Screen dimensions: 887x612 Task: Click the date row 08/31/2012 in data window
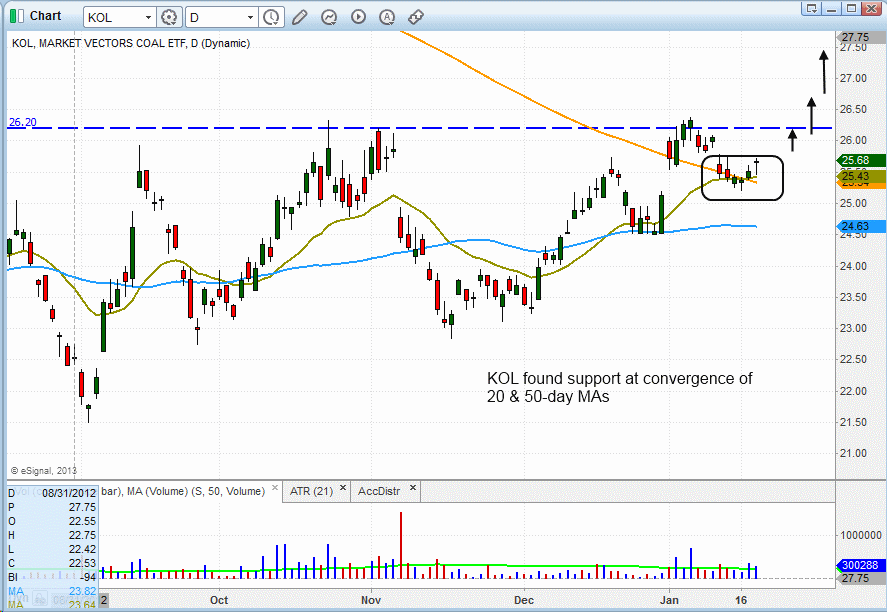53,493
